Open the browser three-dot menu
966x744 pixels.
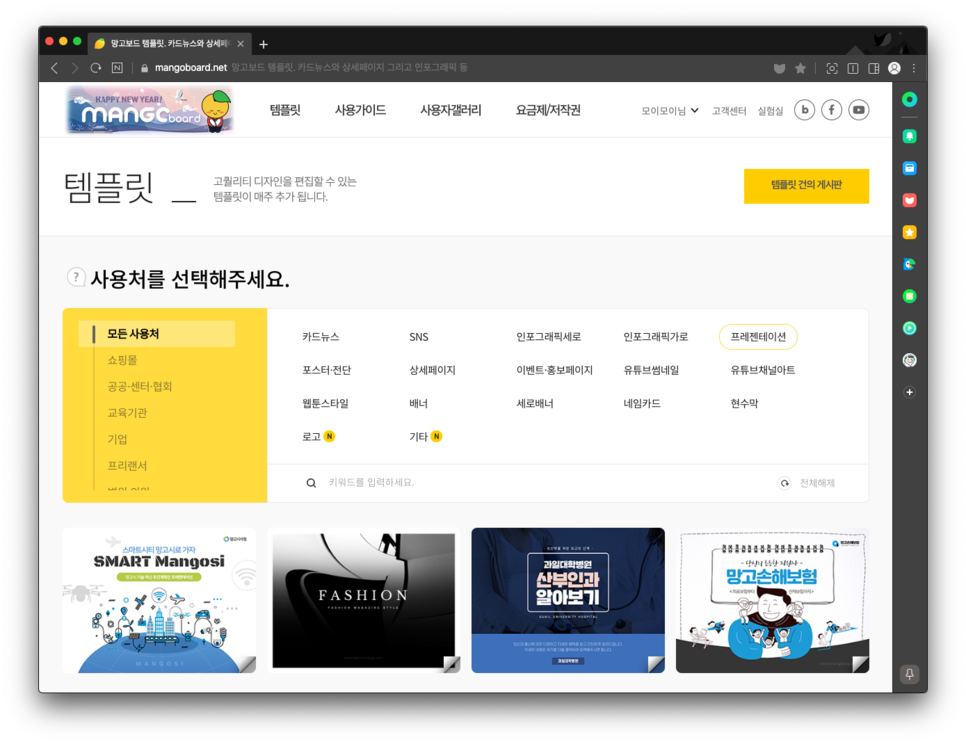click(914, 68)
